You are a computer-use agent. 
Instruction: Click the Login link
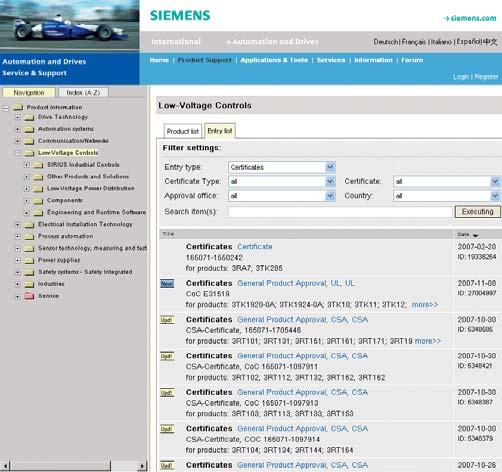point(461,77)
